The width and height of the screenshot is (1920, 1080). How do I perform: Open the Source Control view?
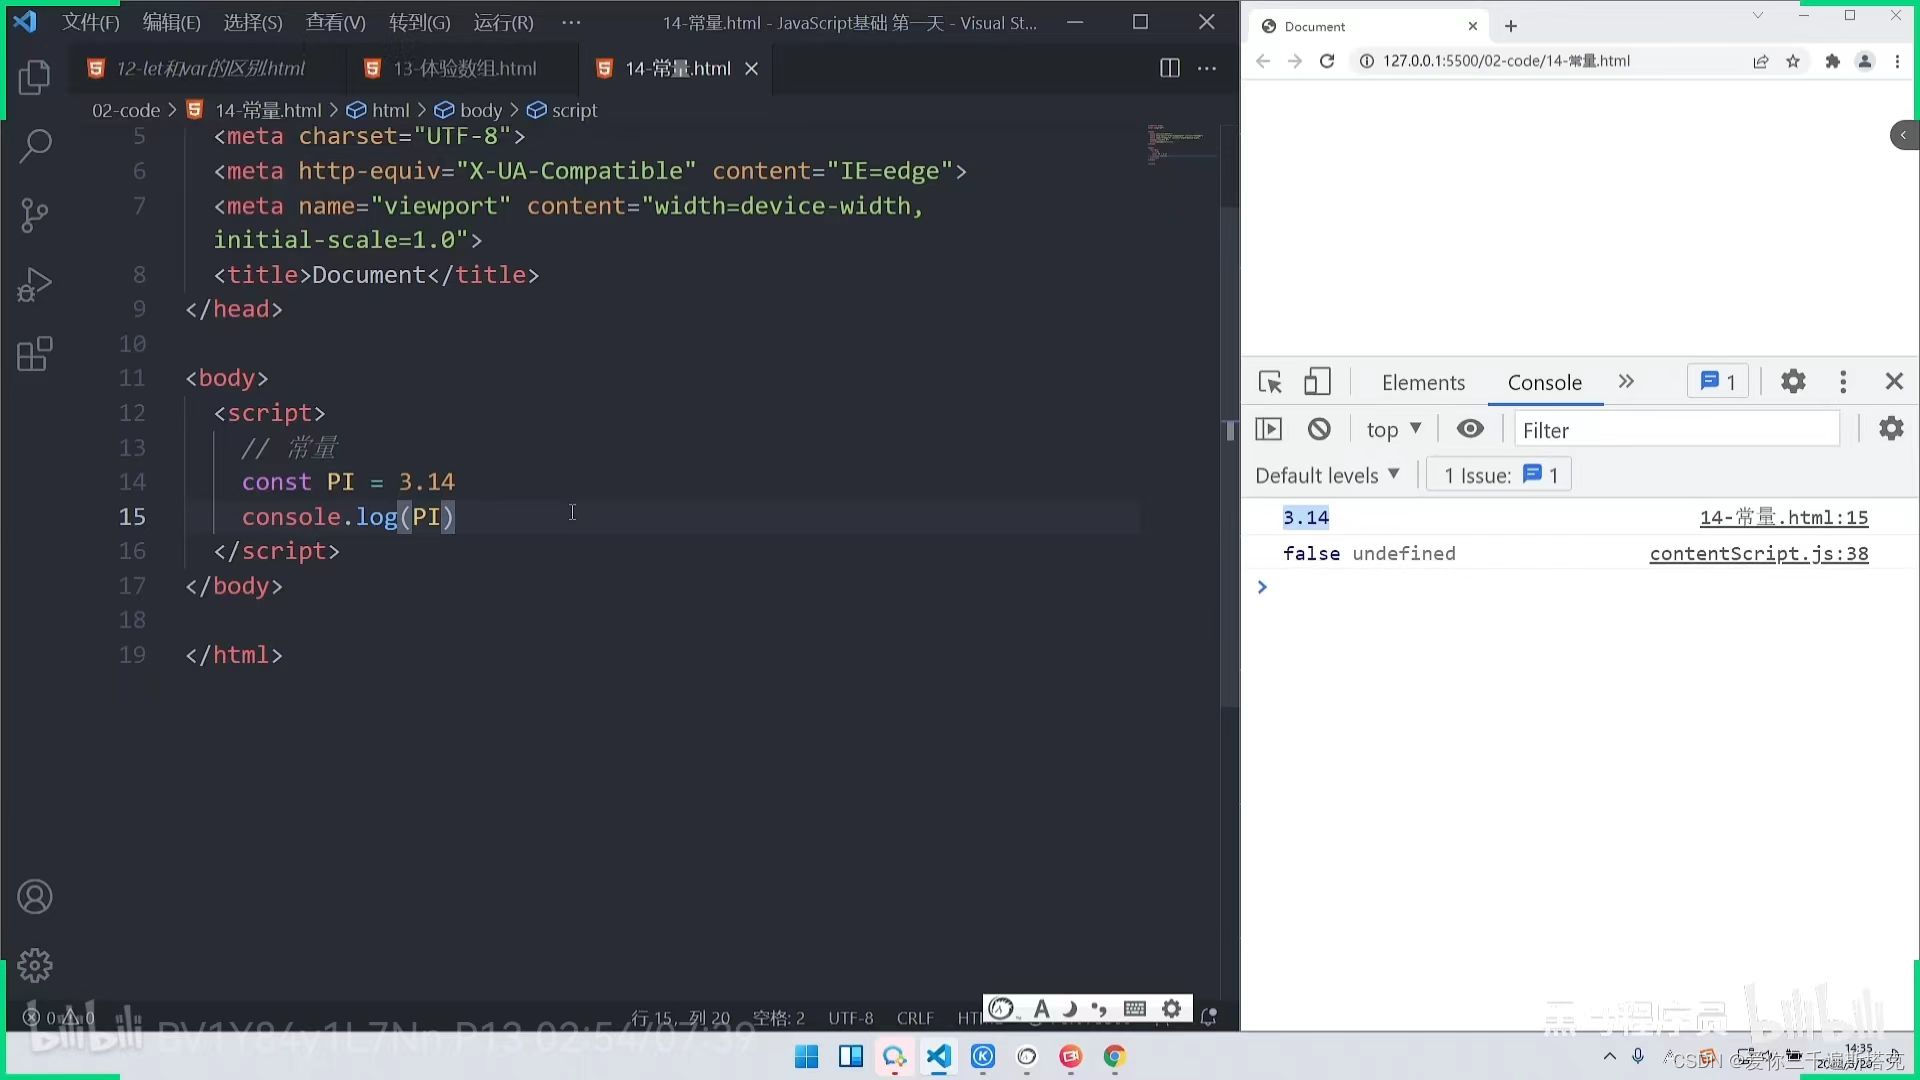click(35, 215)
